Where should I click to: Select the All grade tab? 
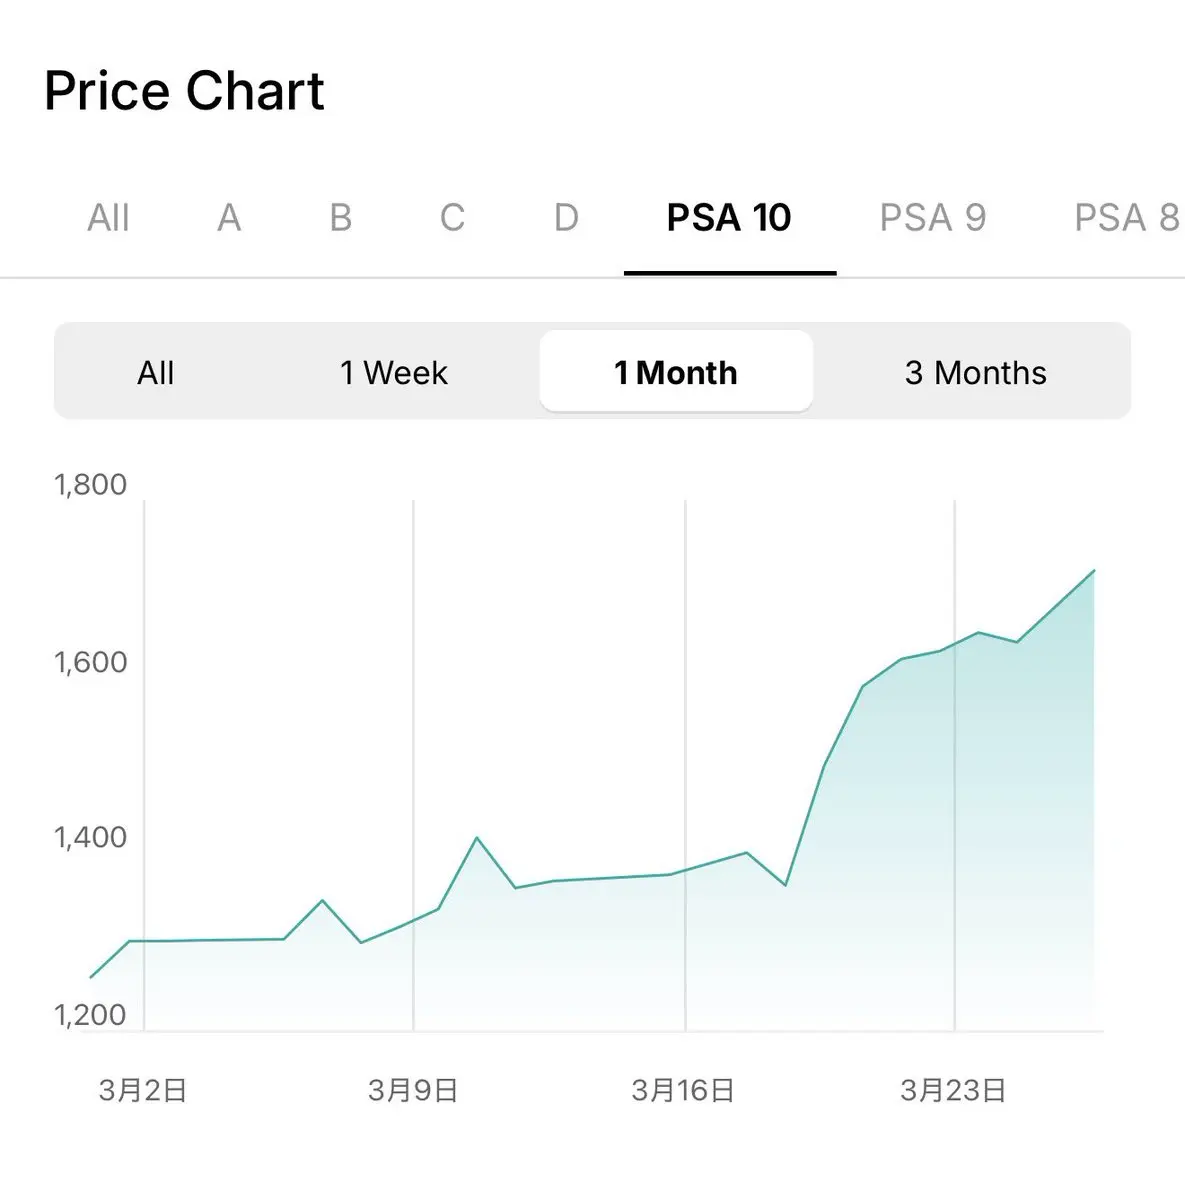[108, 217]
